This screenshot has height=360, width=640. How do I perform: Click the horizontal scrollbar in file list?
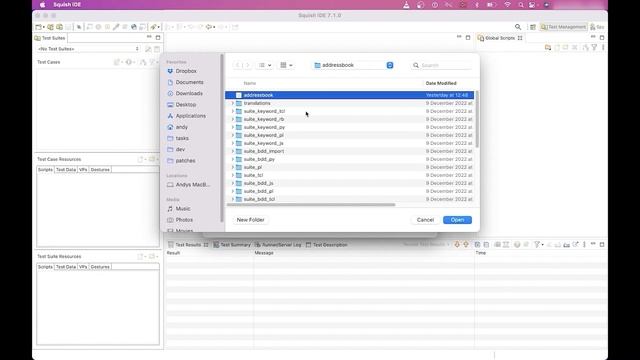pos(311,204)
